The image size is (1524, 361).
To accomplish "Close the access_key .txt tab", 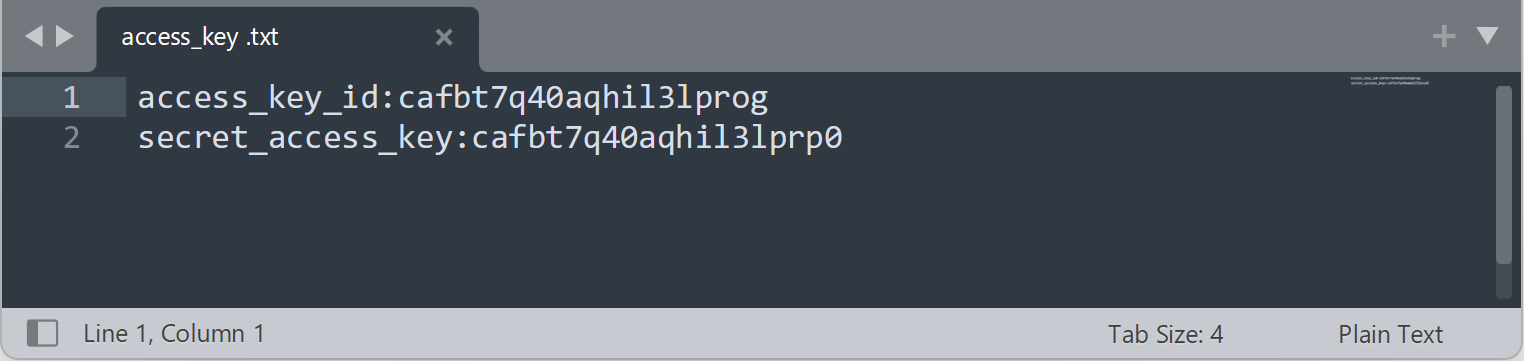I will tap(444, 38).
